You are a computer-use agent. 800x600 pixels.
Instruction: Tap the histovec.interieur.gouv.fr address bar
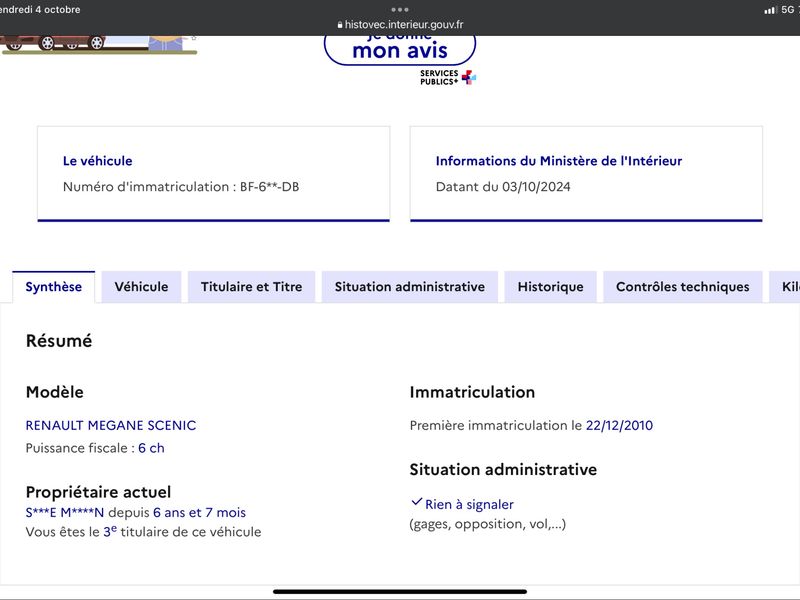[400, 24]
